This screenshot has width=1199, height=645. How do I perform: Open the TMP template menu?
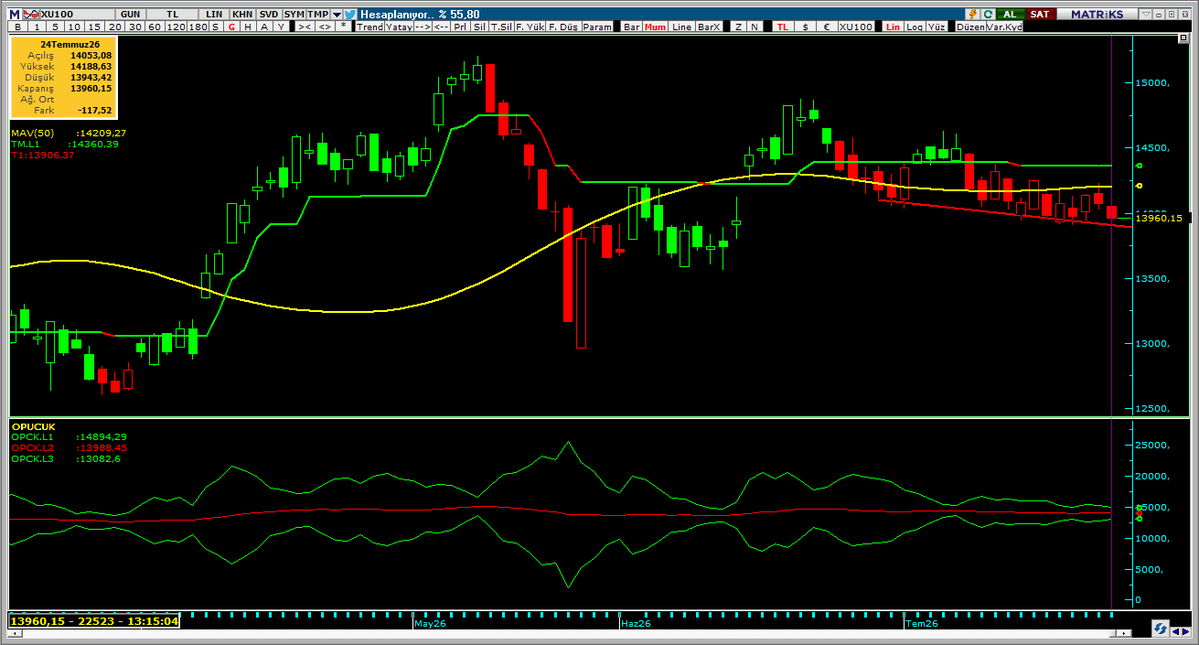click(318, 14)
